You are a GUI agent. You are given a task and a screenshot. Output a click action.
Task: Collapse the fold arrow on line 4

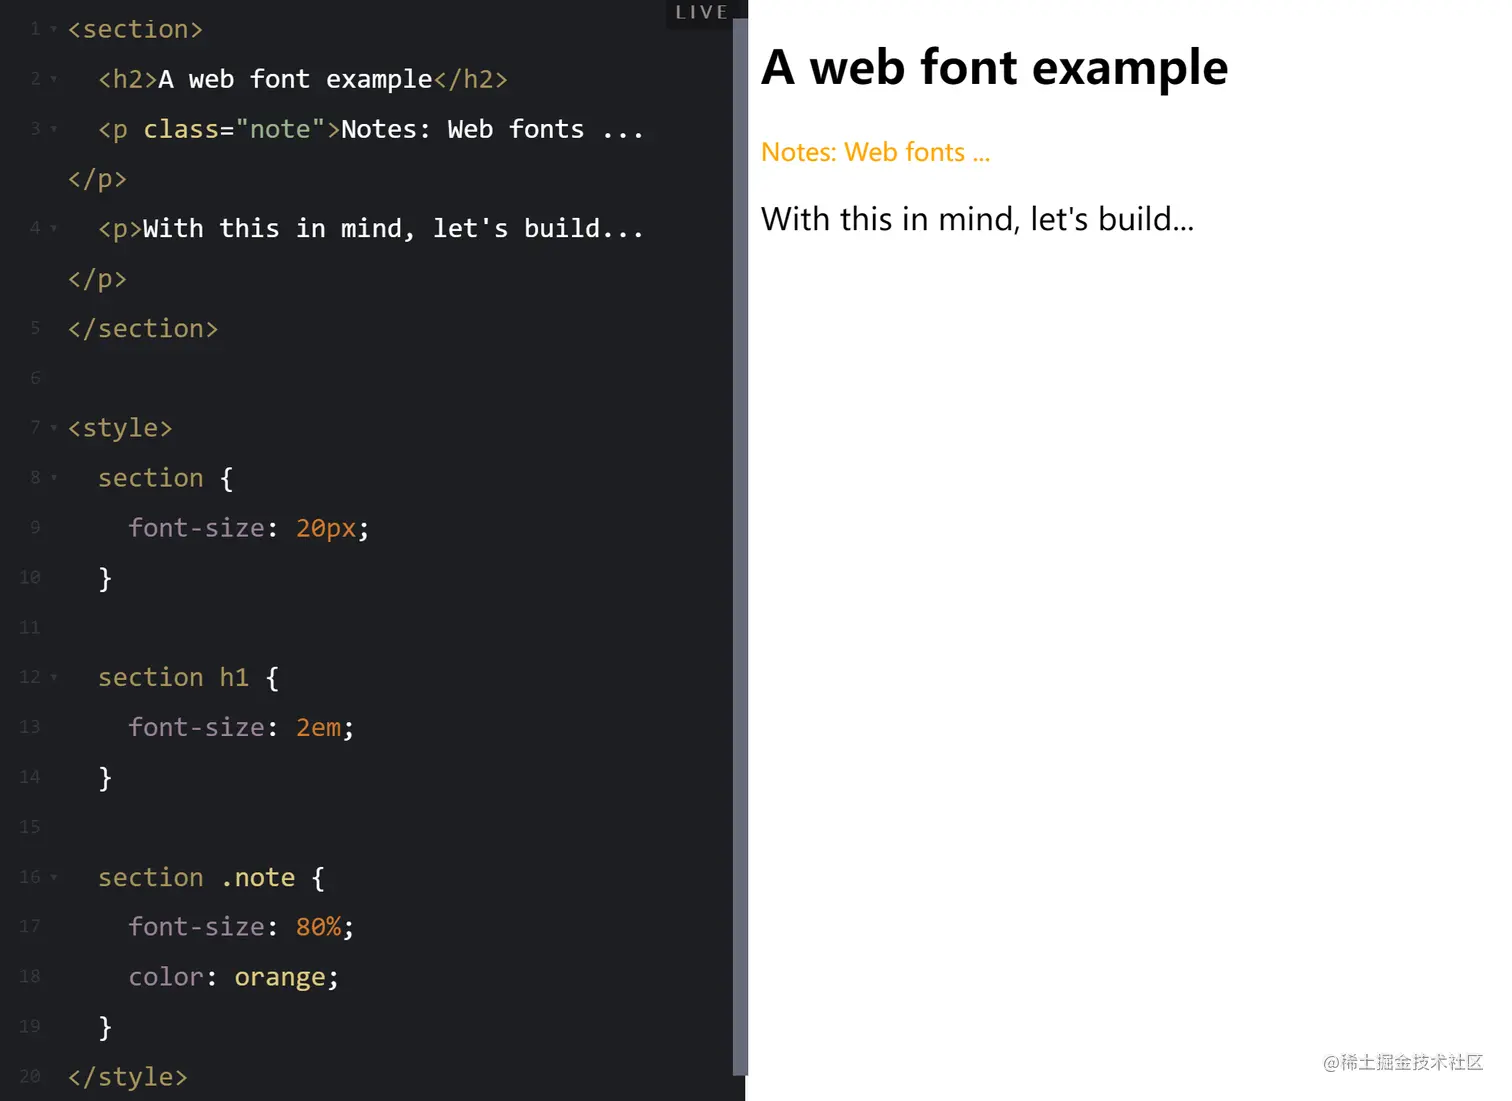click(x=54, y=228)
